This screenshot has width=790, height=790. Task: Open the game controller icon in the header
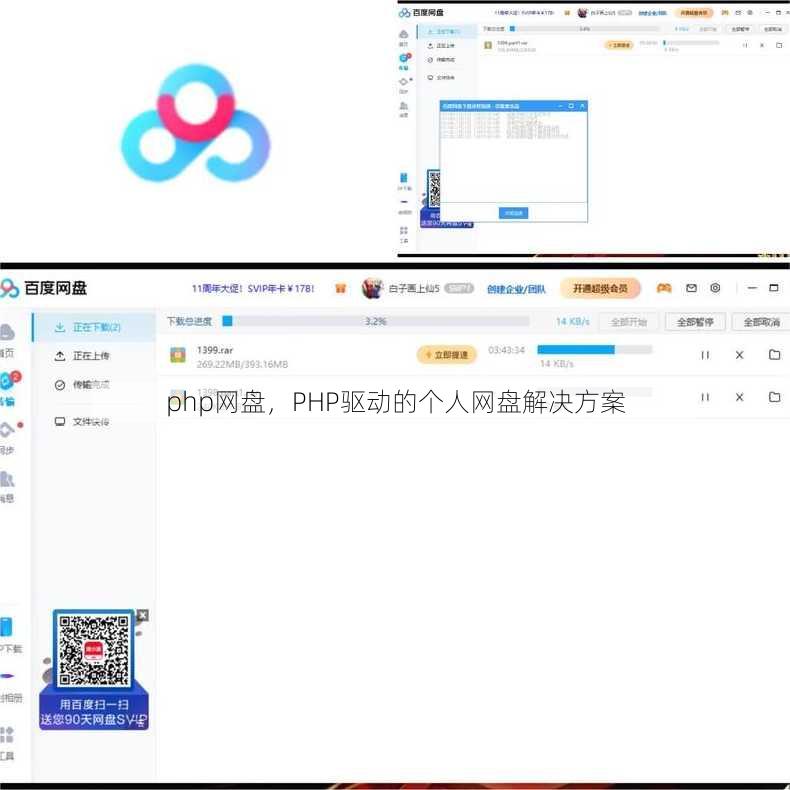664,288
